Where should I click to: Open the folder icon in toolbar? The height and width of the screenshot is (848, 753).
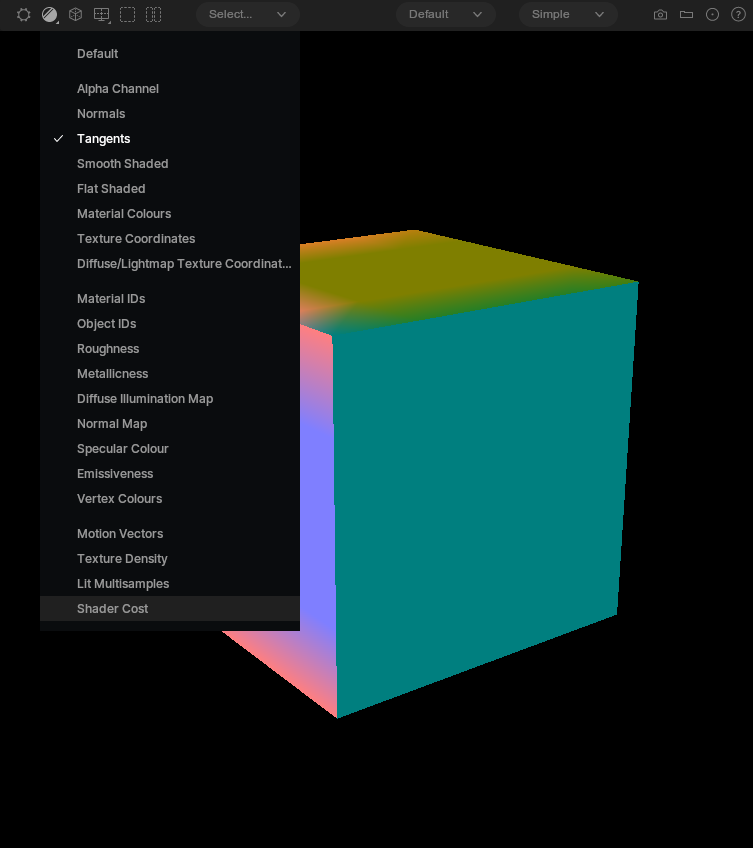(x=686, y=15)
